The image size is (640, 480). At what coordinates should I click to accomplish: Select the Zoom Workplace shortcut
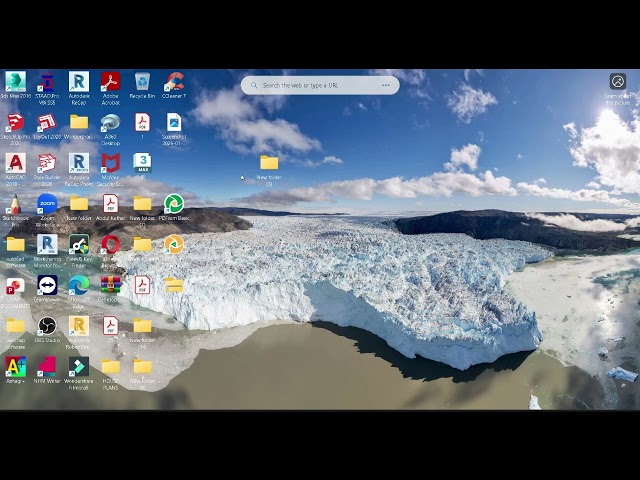click(47, 204)
